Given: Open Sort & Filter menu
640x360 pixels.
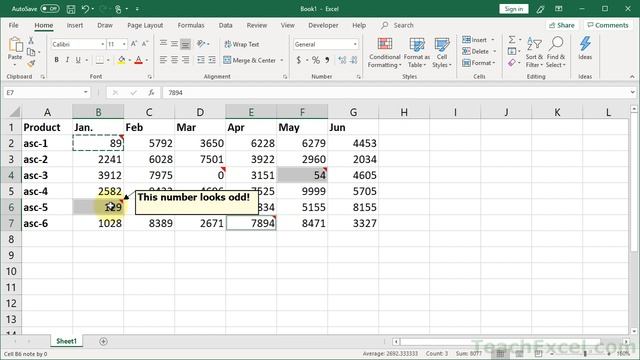Looking at the screenshot, I should pyautogui.click(x=534, y=52).
